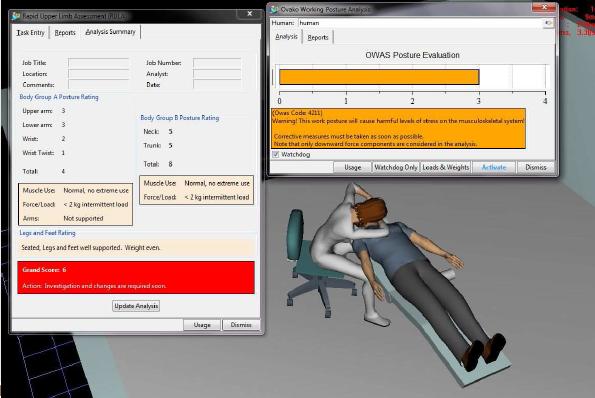Open the Loads & Weights dialog
The height and width of the screenshot is (398, 595).
click(445, 167)
